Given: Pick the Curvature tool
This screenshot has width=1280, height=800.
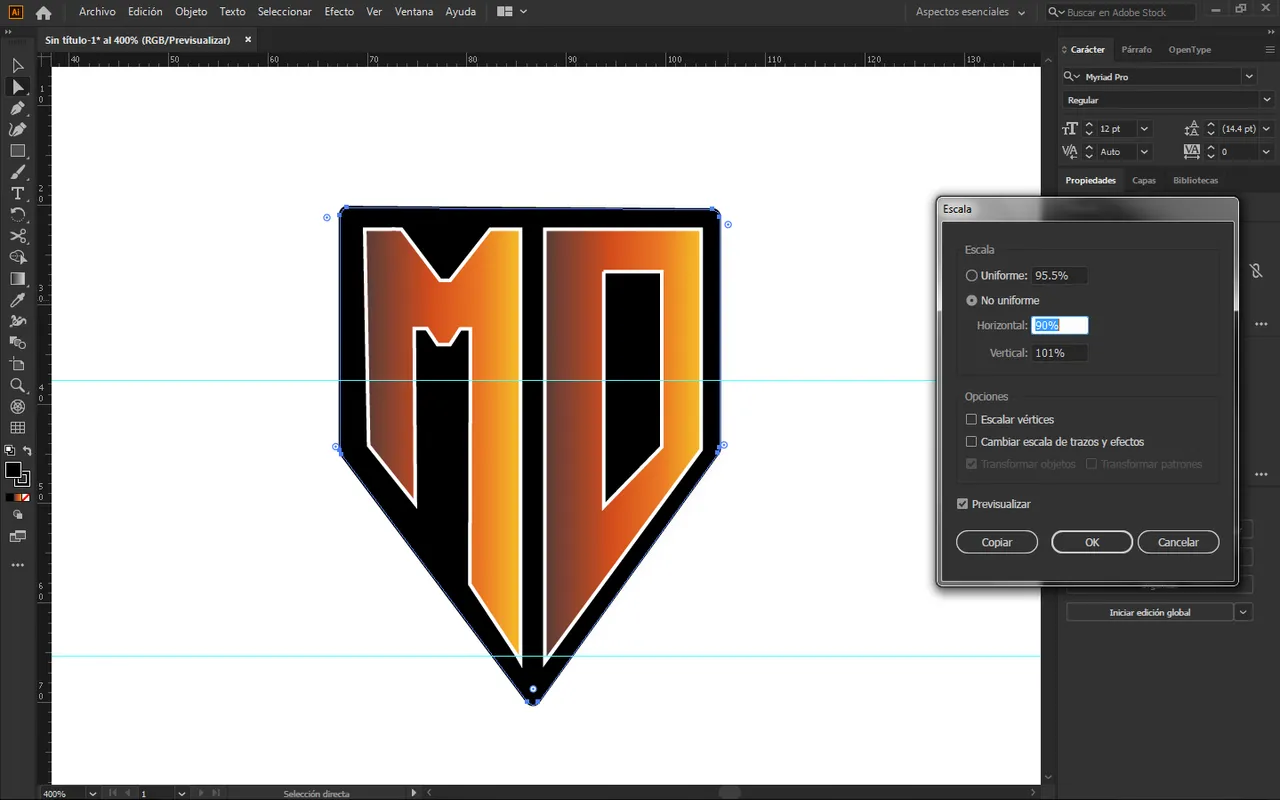Looking at the screenshot, I should tap(18, 129).
